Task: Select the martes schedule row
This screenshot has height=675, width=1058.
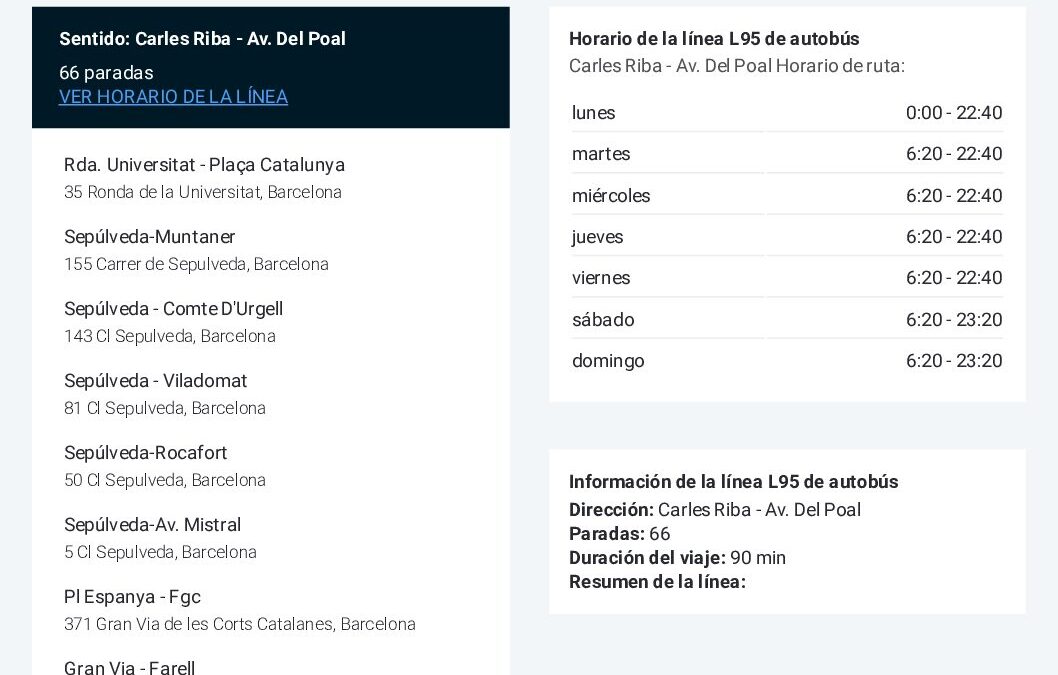Action: (x=786, y=154)
